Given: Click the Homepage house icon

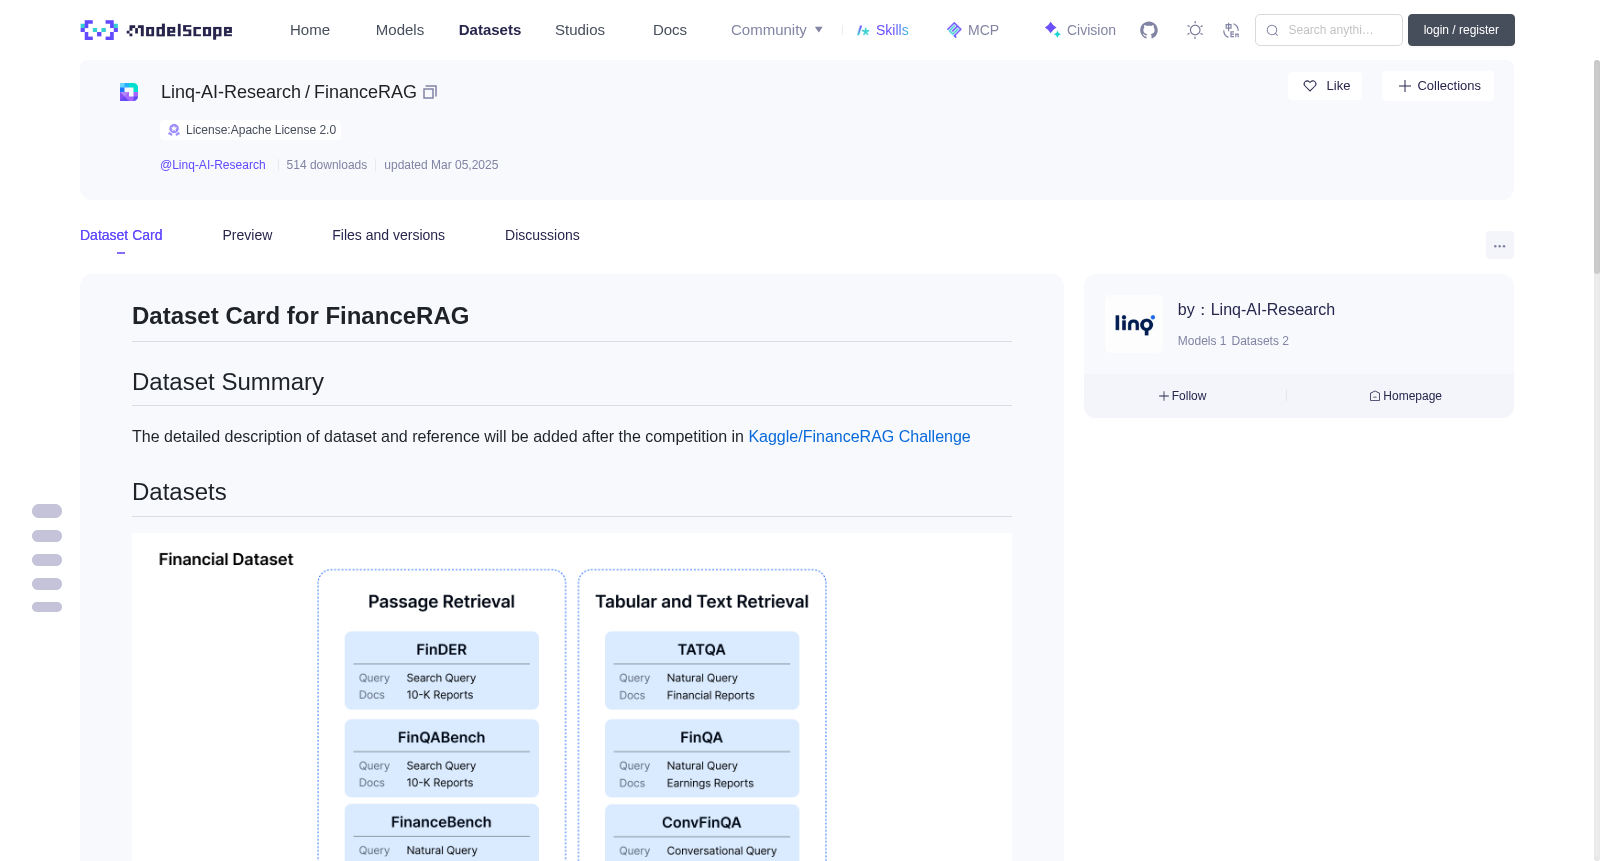Looking at the screenshot, I should point(1375,396).
